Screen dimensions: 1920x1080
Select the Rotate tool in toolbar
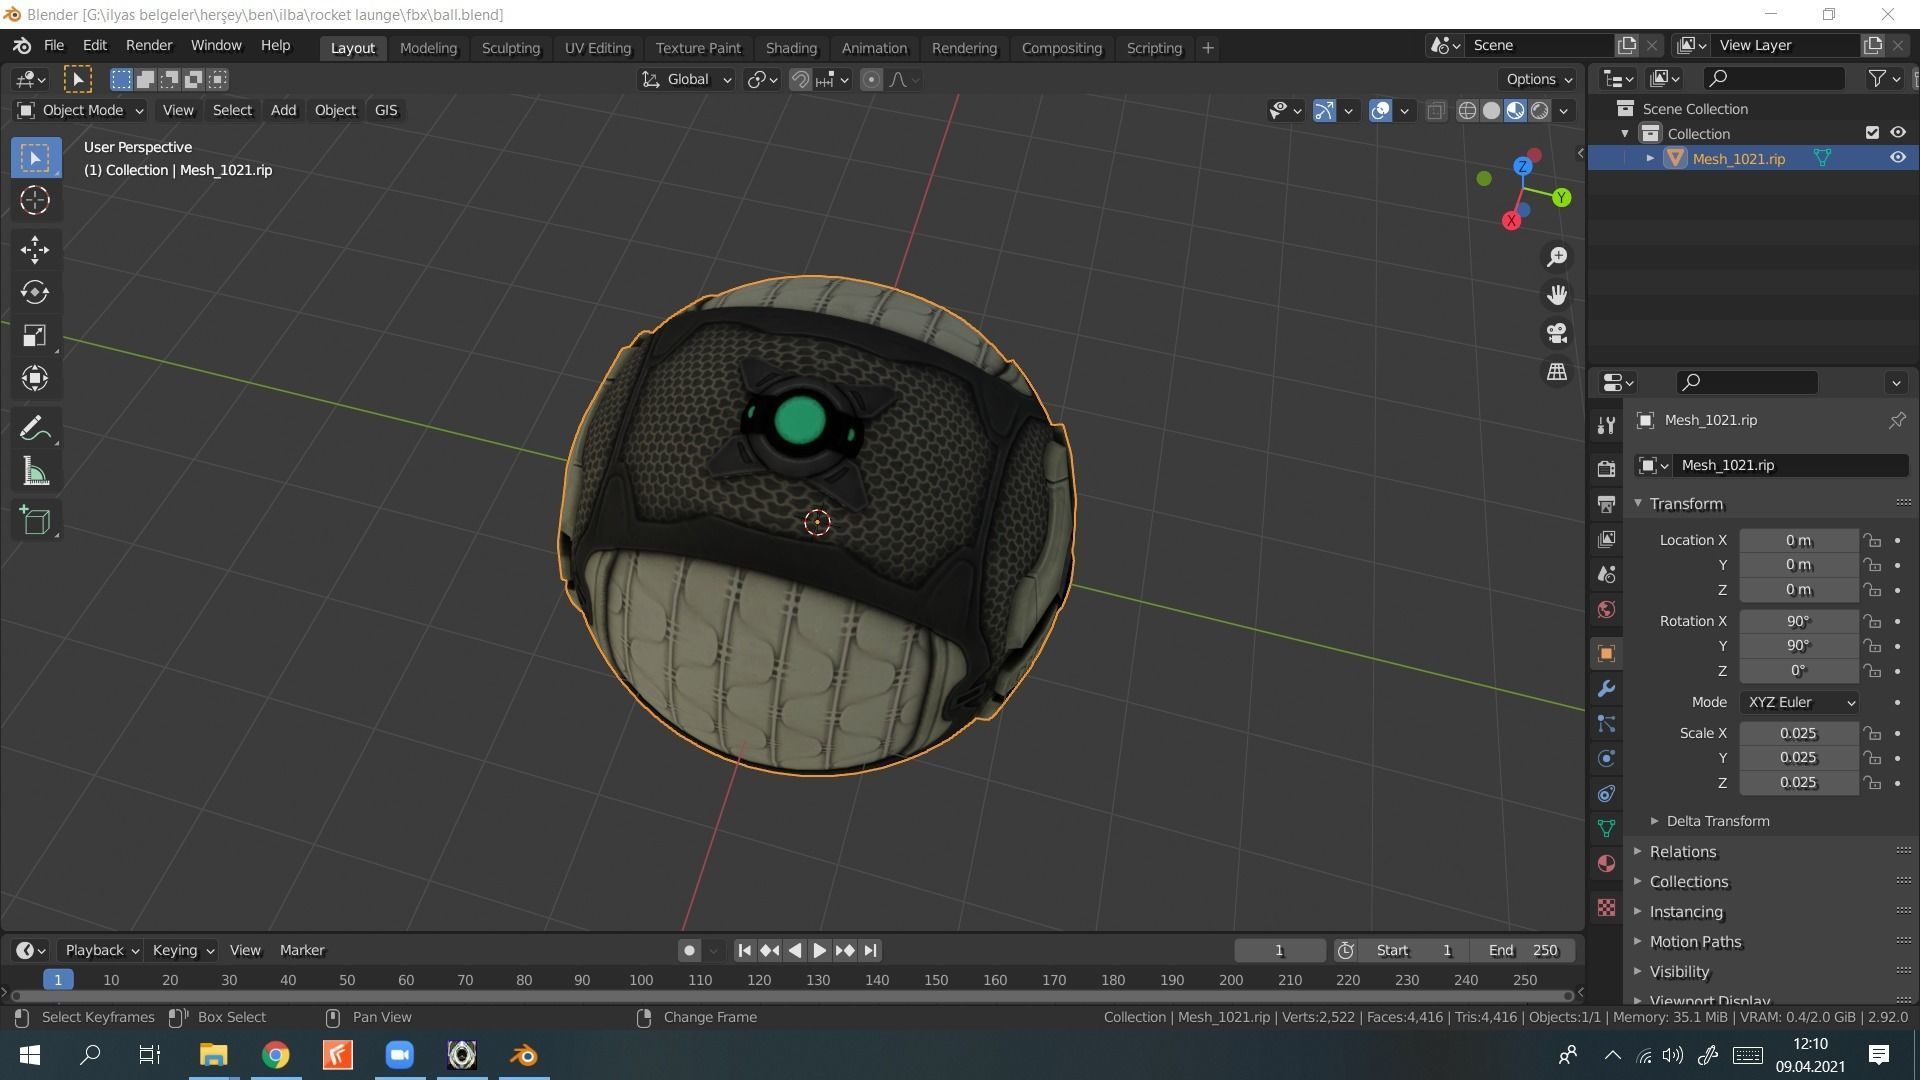pyautogui.click(x=35, y=292)
